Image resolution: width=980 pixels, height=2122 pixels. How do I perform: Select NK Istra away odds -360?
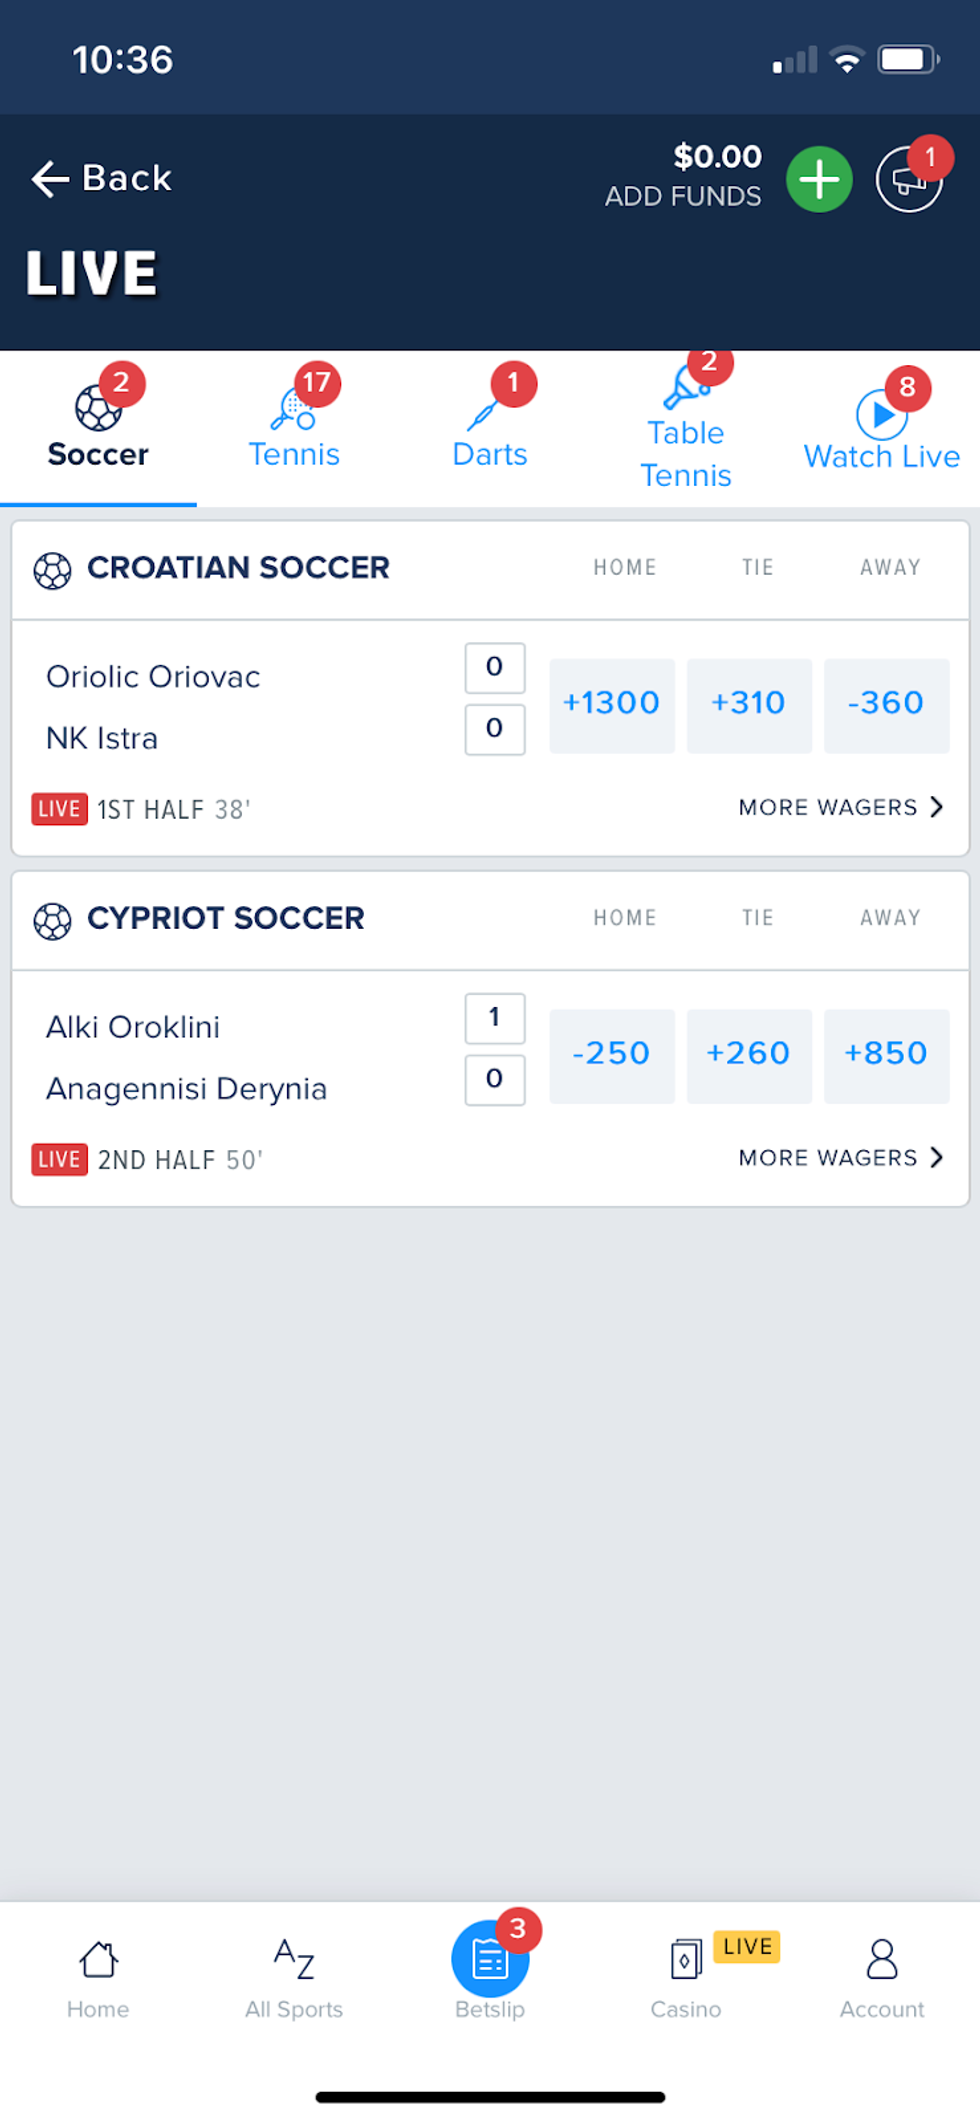pyautogui.click(x=886, y=705)
